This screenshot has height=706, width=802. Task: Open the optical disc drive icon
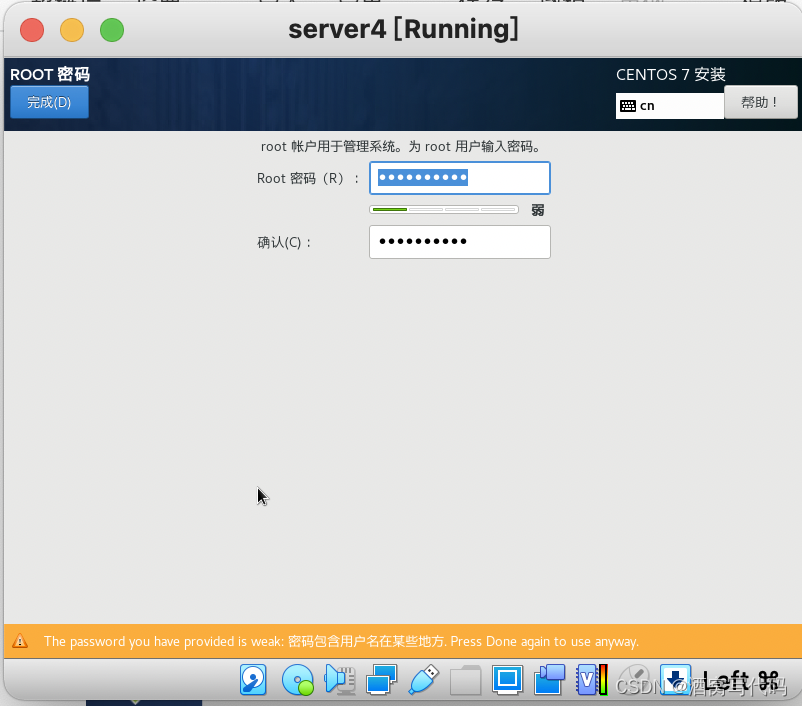pos(297,680)
